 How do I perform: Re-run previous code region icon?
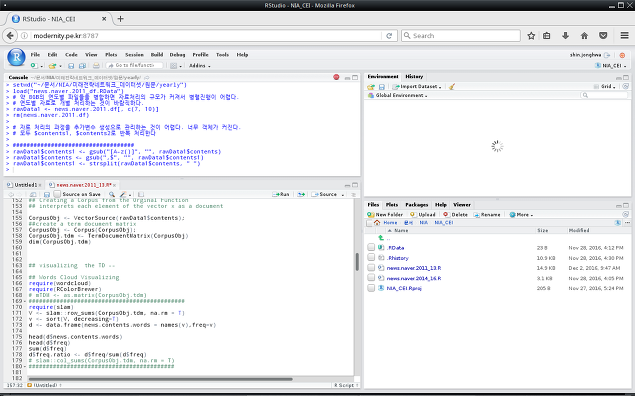click(x=301, y=194)
